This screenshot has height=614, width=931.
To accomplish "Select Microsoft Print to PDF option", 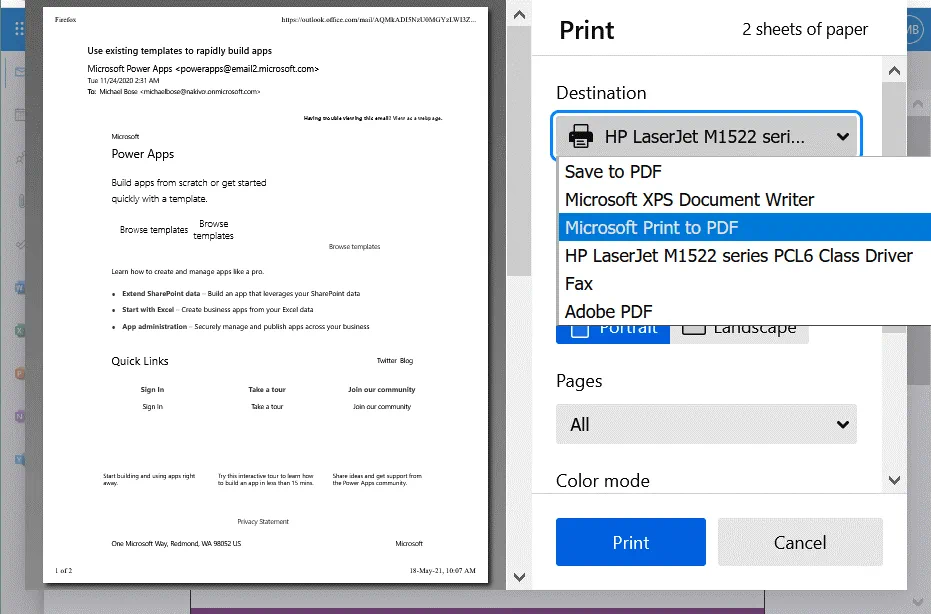I will coord(651,228).
